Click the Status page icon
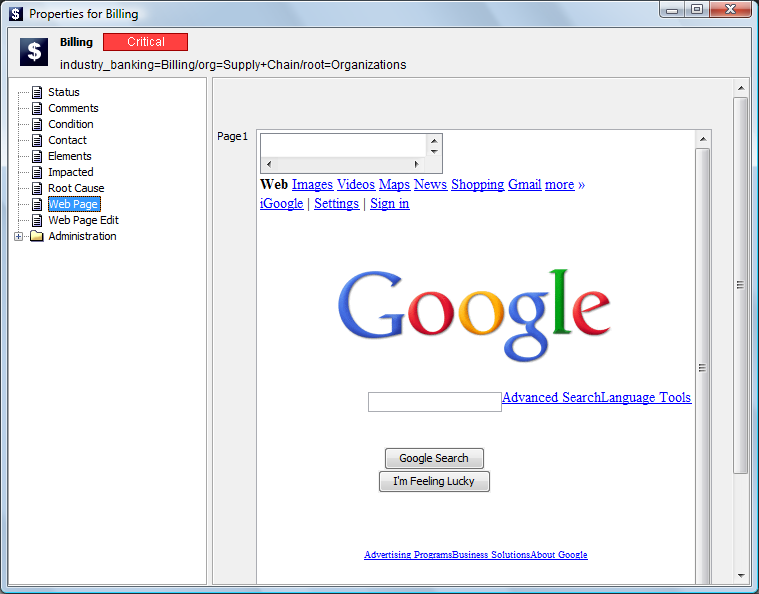This screenshot has width=759, height=594. point(37,92)
